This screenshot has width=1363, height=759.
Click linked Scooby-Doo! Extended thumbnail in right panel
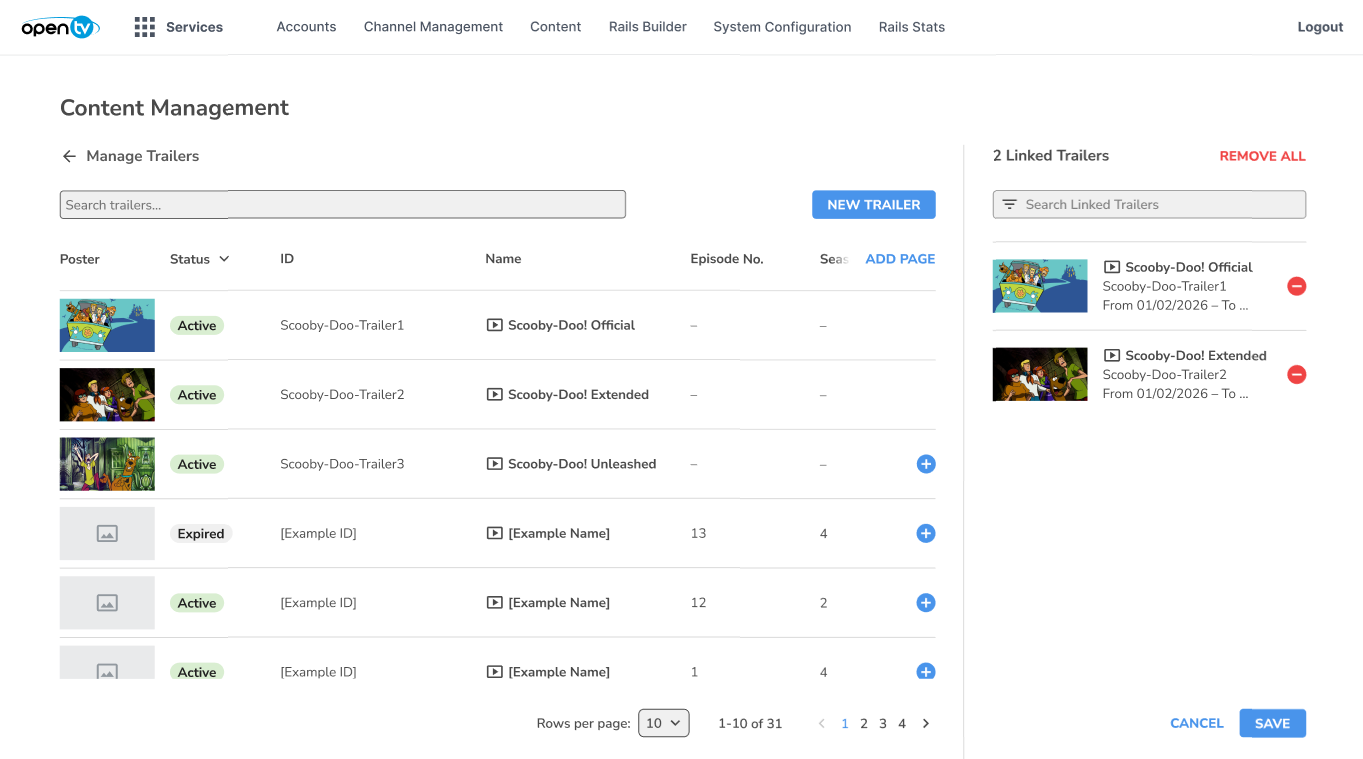click(1040, 374)
